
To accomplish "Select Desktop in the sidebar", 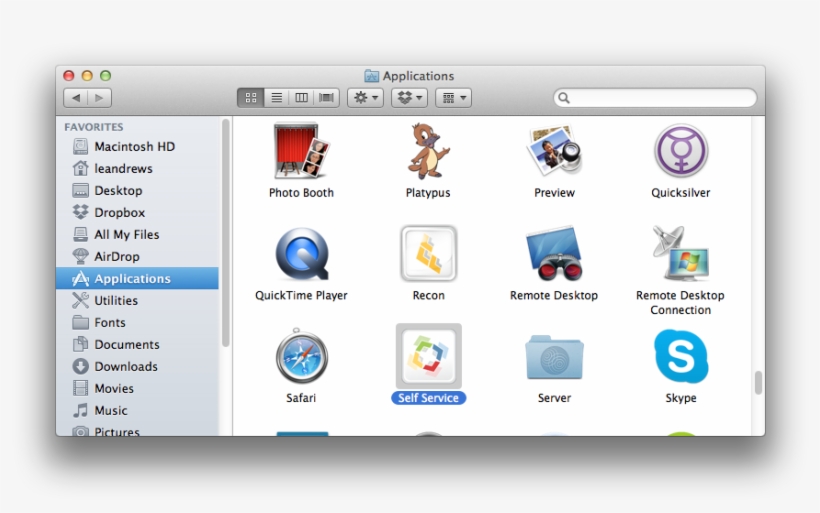I will (x=137, y=190).
